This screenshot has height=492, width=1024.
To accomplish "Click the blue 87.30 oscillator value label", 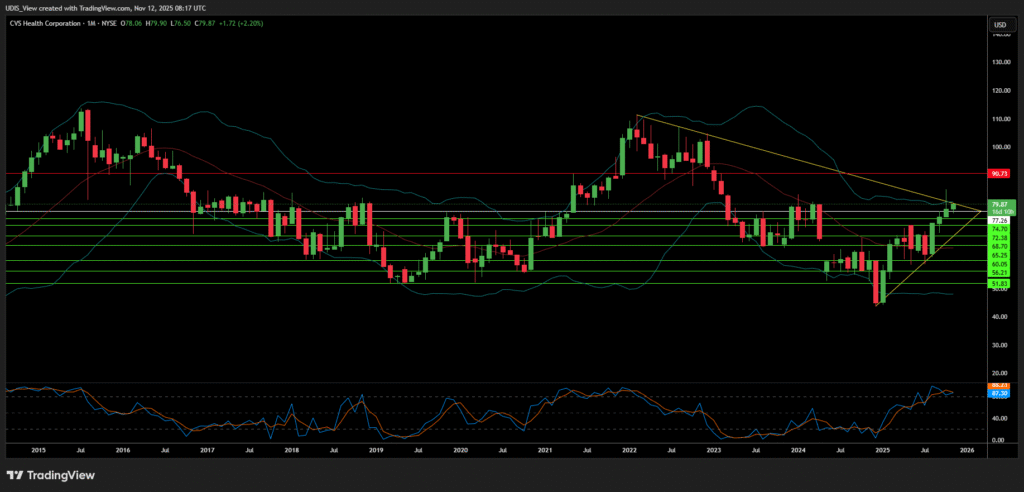I will 998,394.
